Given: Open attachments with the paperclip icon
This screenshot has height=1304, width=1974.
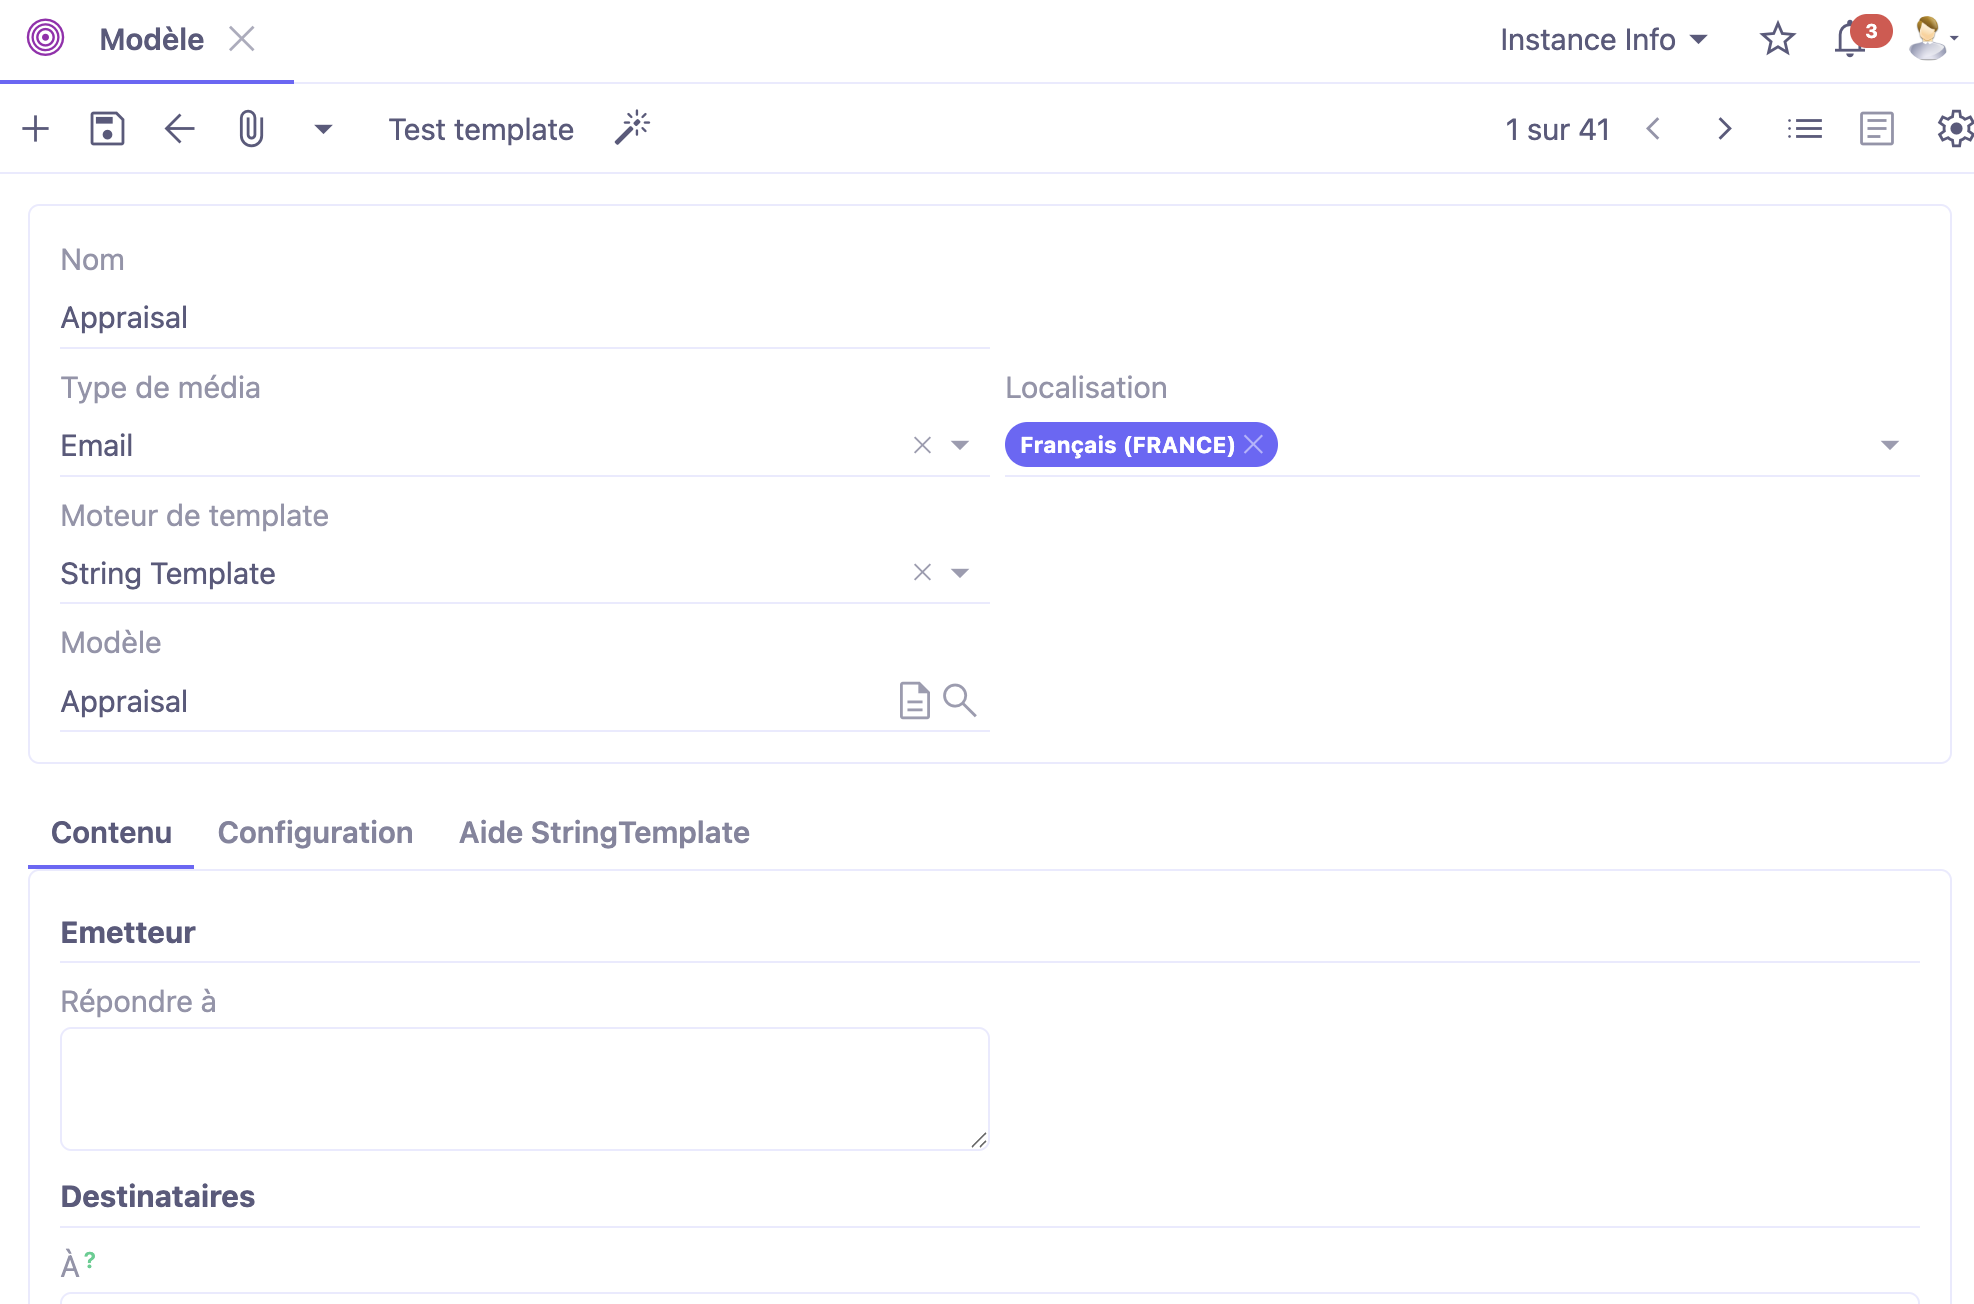Looking at the screenshot, I should [x=250, y=129].
